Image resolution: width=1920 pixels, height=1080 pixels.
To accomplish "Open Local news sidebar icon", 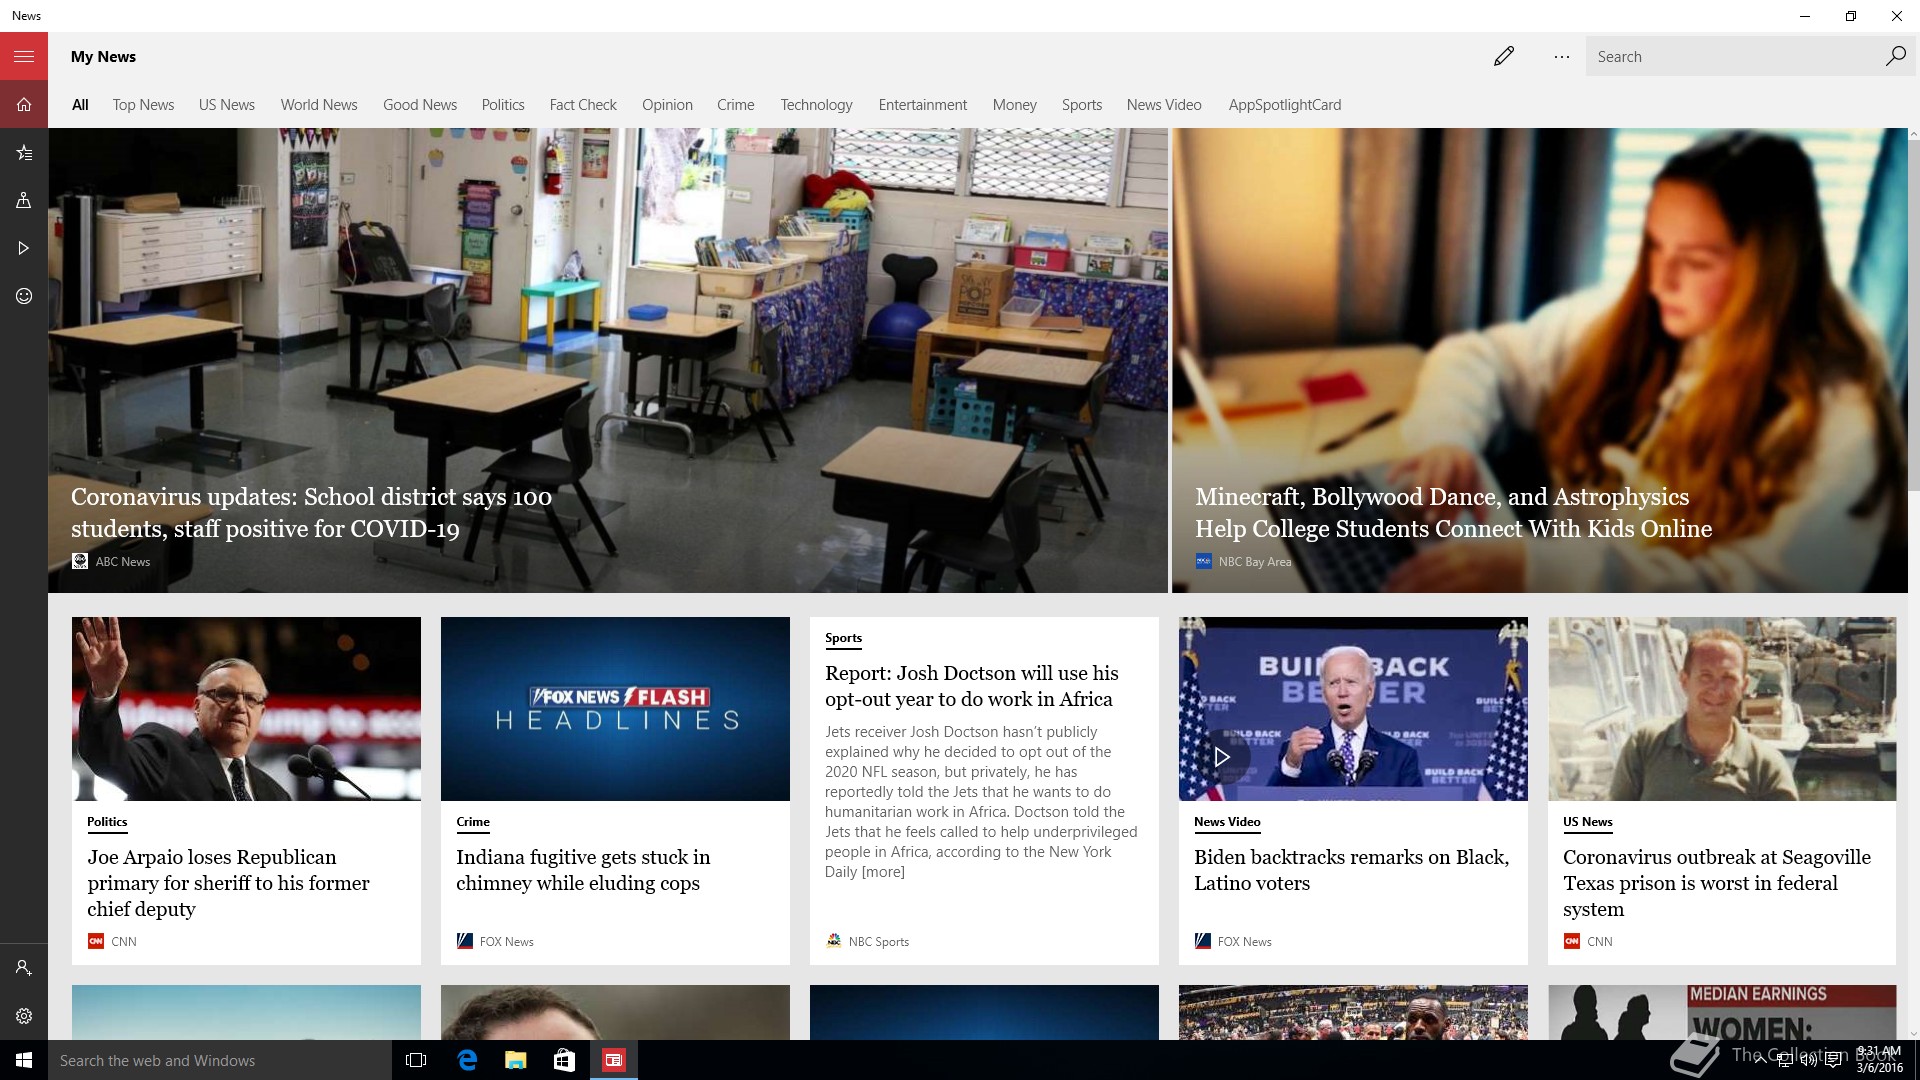I will [x=24, y=200].
